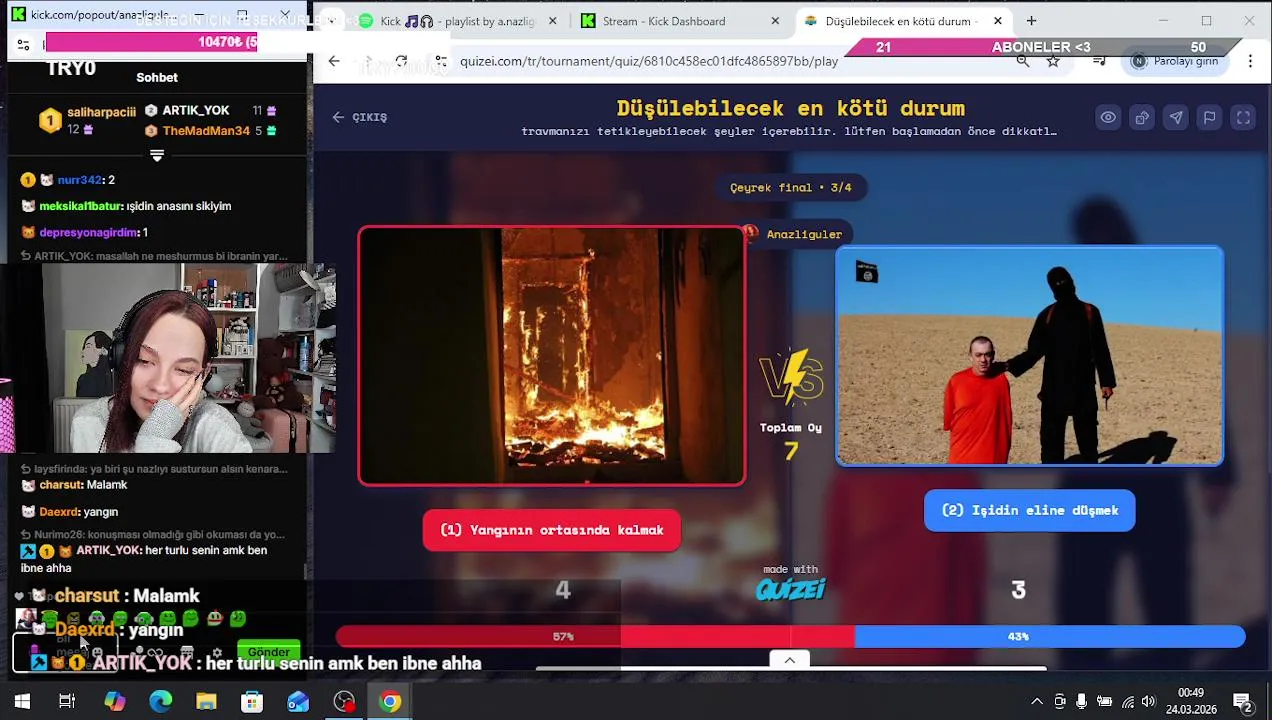Click TheMadMan34 in the leaderboard

[206, 131]
